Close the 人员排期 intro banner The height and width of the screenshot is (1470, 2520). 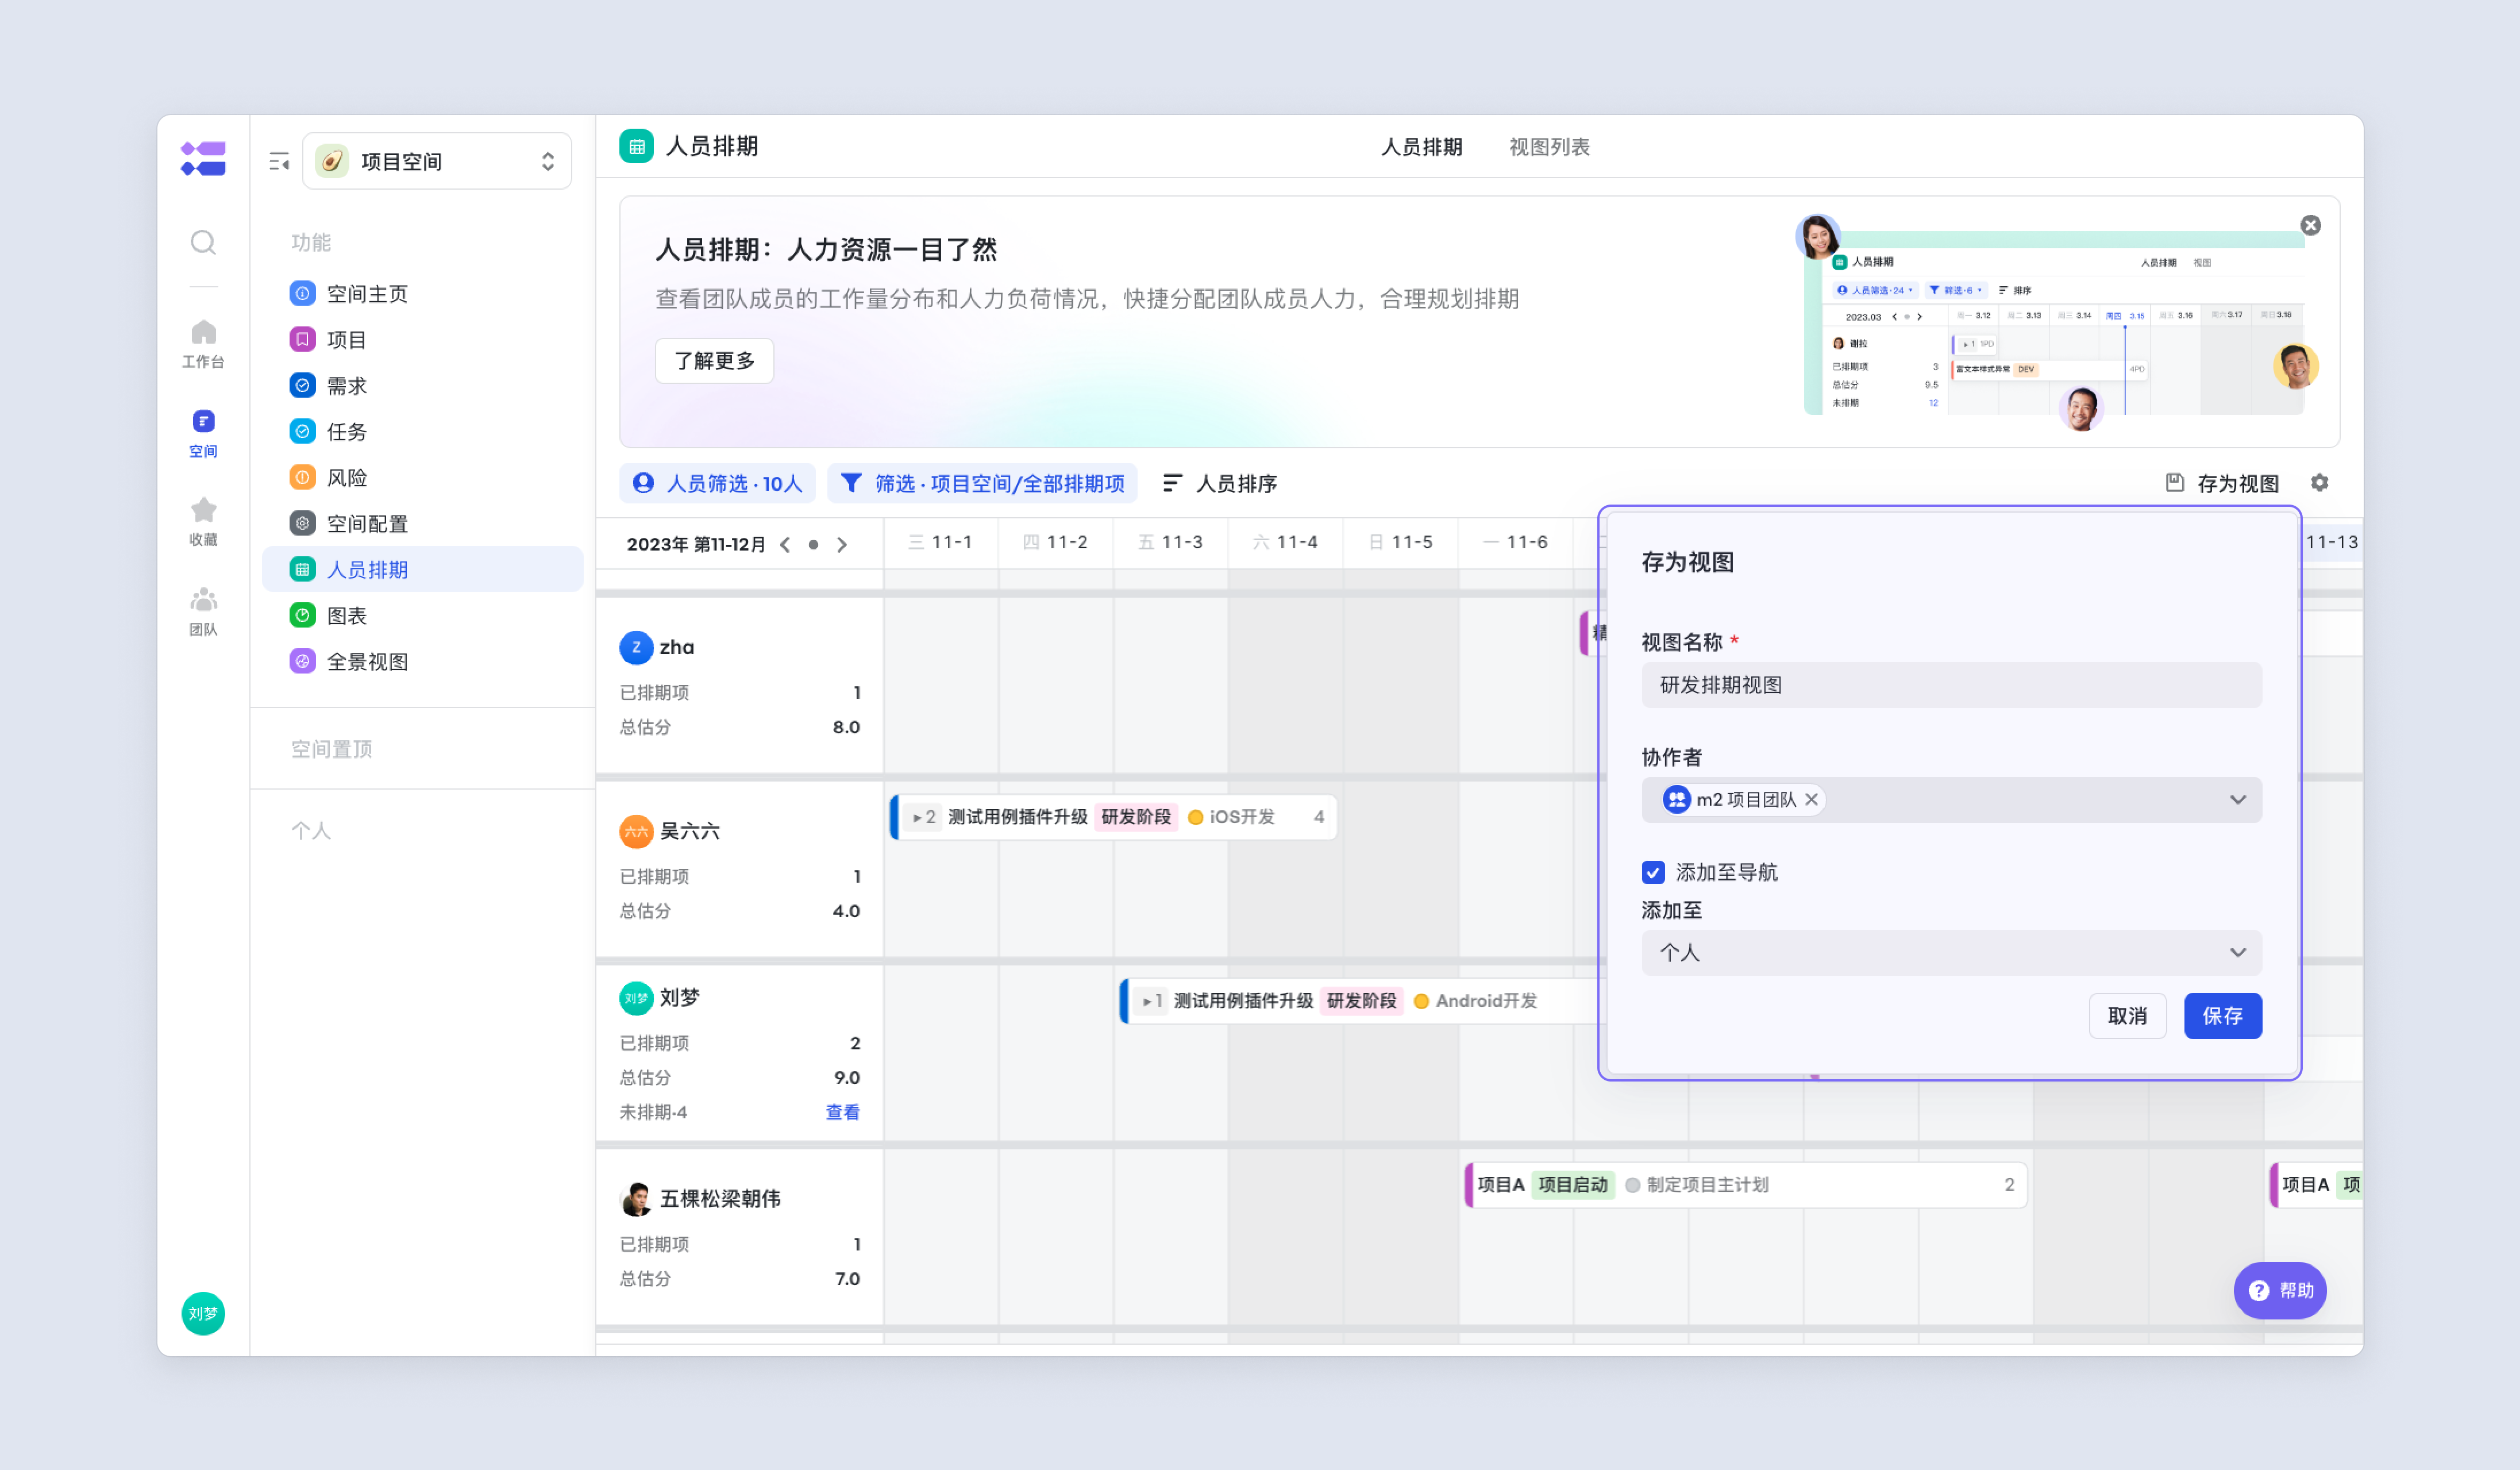coord(2310,225)
